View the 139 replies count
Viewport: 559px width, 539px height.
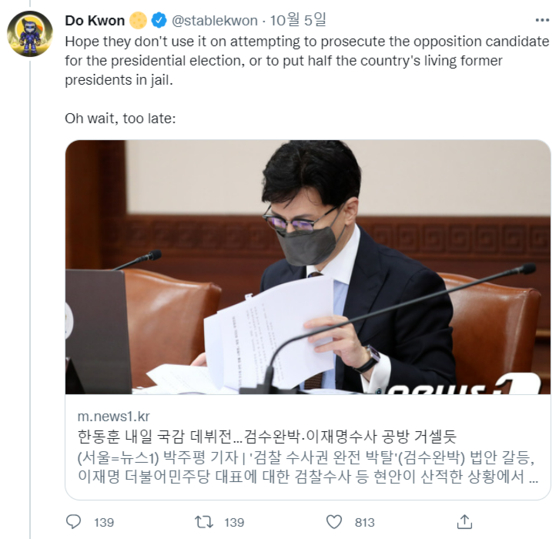[x=104, y=523]
